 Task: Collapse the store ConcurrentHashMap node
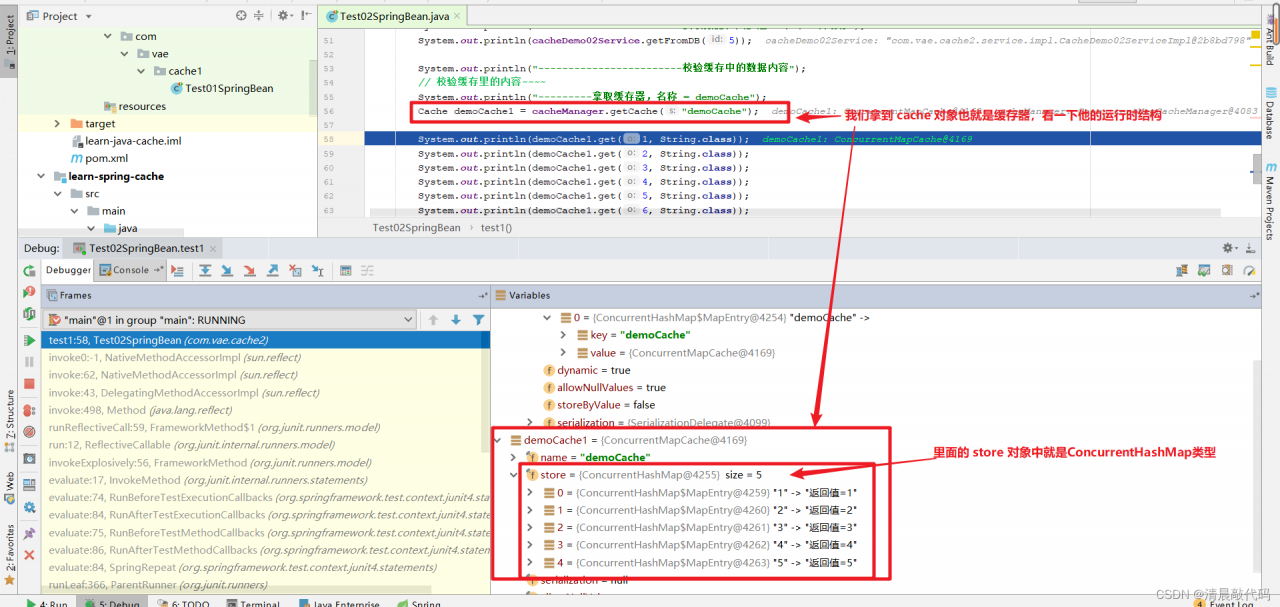click(x=515, y=475)
